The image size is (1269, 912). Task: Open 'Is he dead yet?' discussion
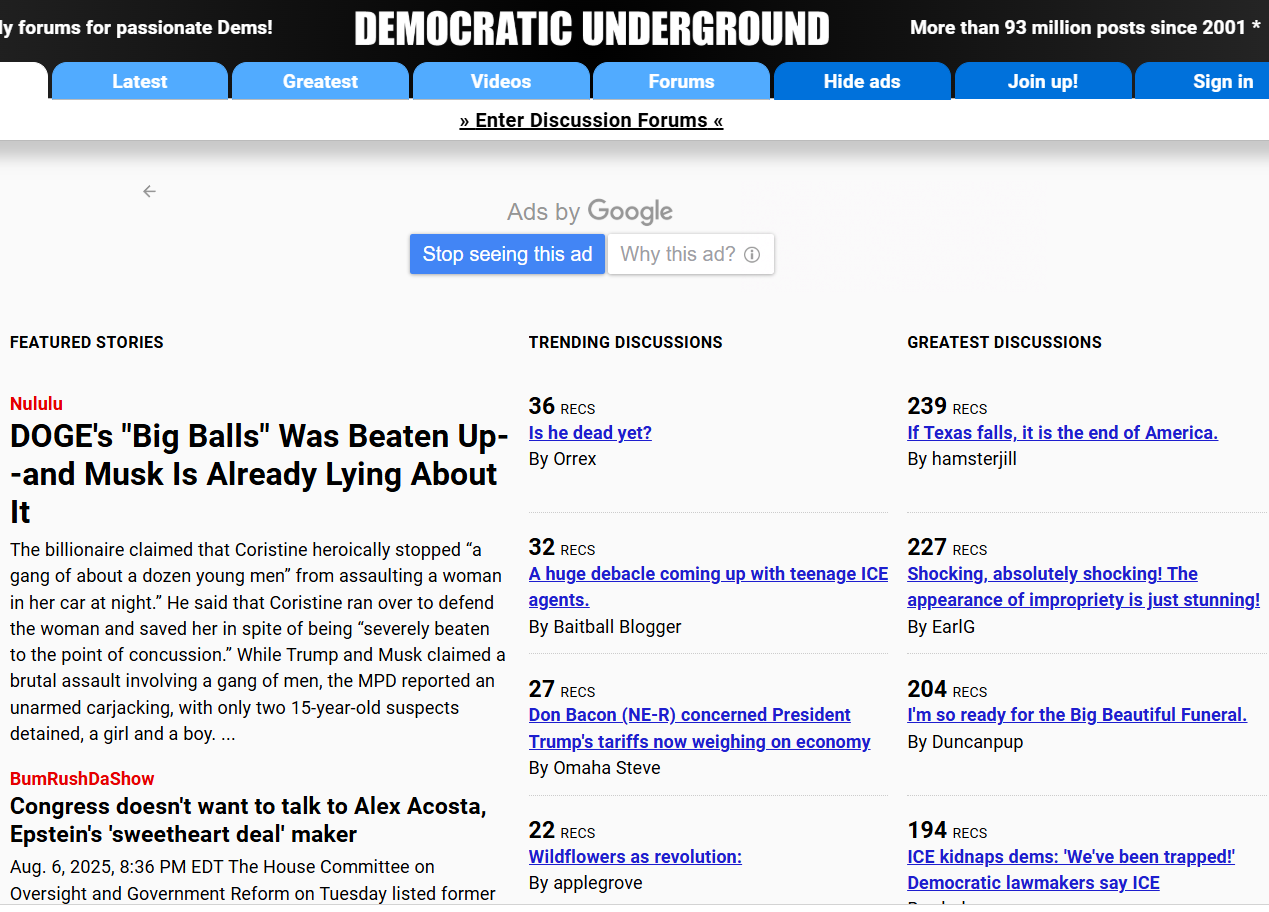(590, 433)
